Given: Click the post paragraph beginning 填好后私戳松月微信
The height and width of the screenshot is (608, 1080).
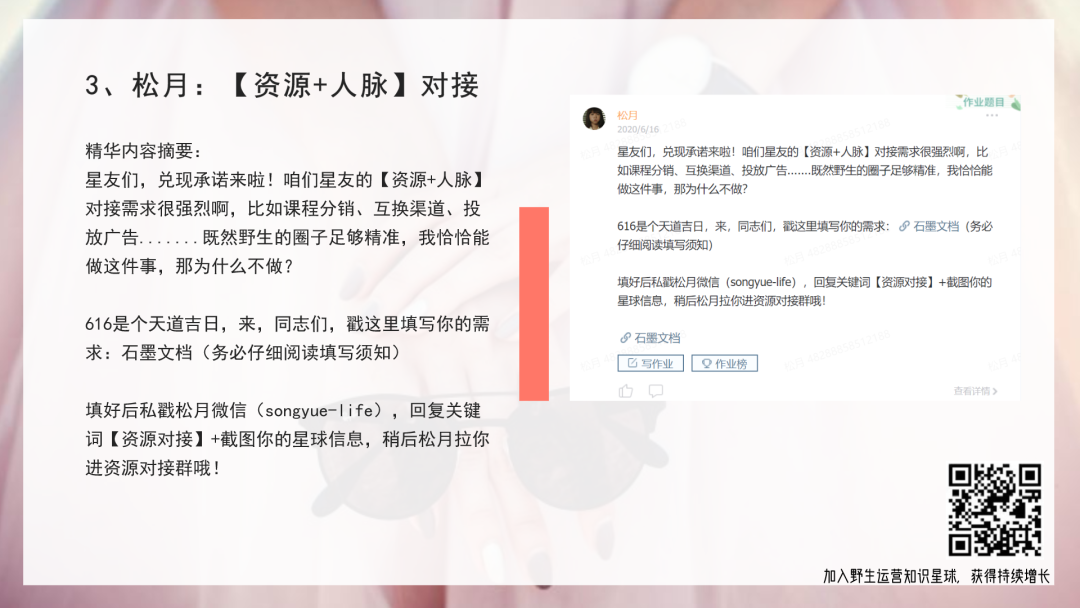Looking at the screenshot, I should (804, 291).
